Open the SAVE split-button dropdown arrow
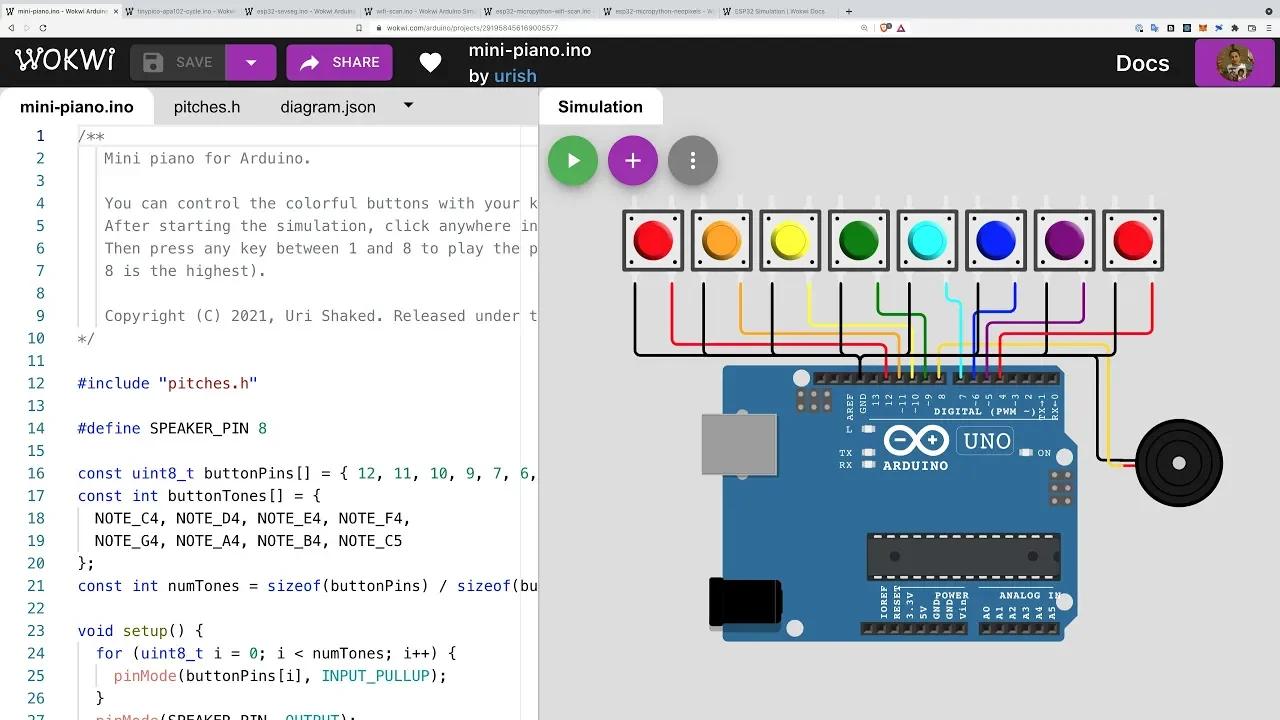Screen dimensions: 1280x720 point(251,62)
